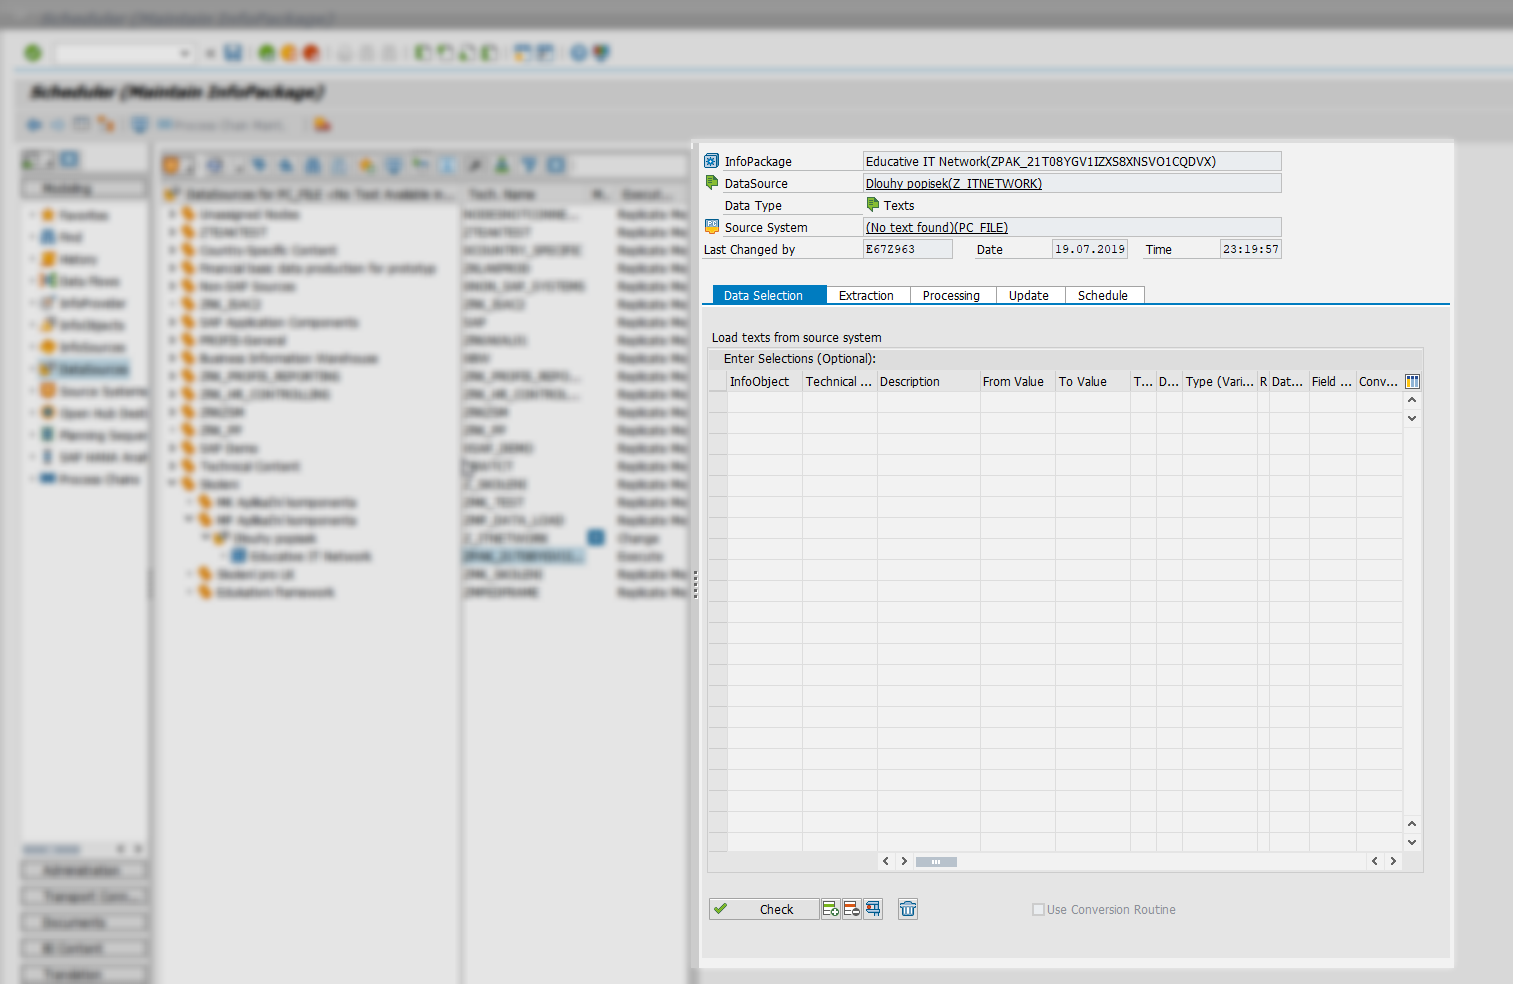The width and height of the screenshot is (1513, 984).
Task: Click the transfer selections icon beside delete row
Action: [873, 909]
